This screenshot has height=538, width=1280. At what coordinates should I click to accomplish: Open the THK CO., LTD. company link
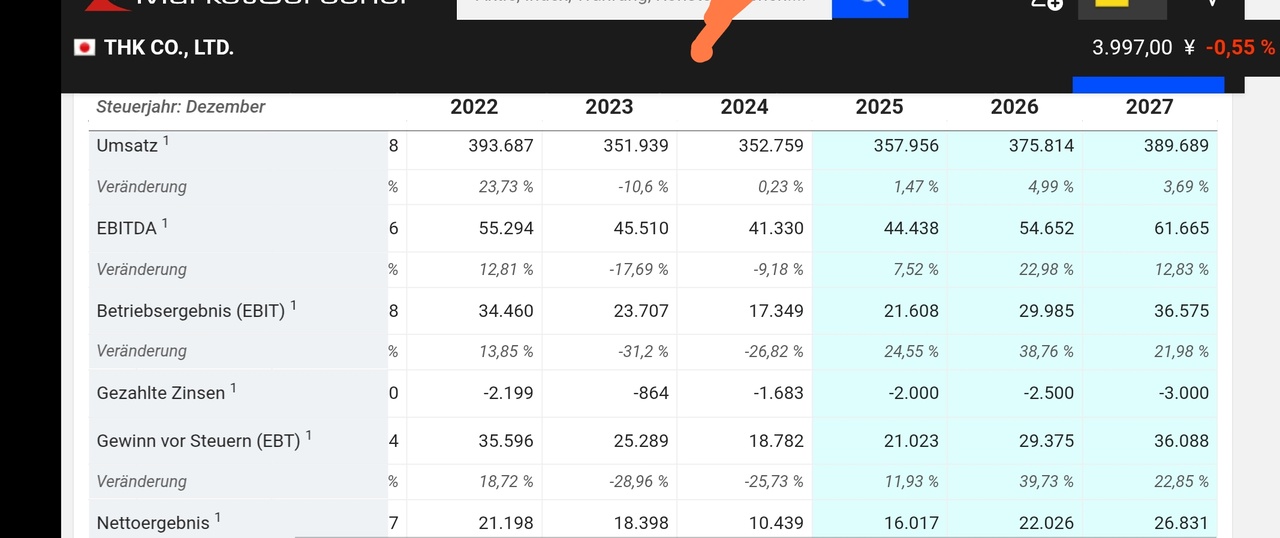(x=169, y=47)
